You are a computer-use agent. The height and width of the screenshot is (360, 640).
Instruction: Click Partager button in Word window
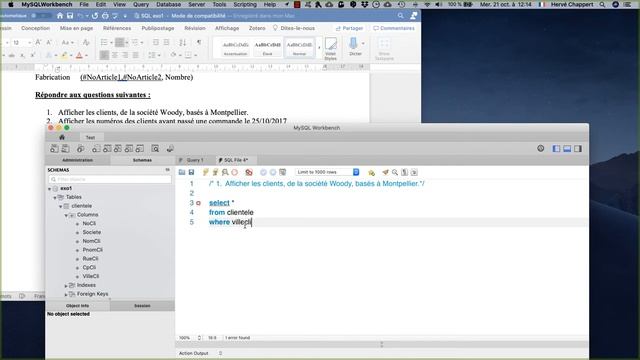coord(349,28)
